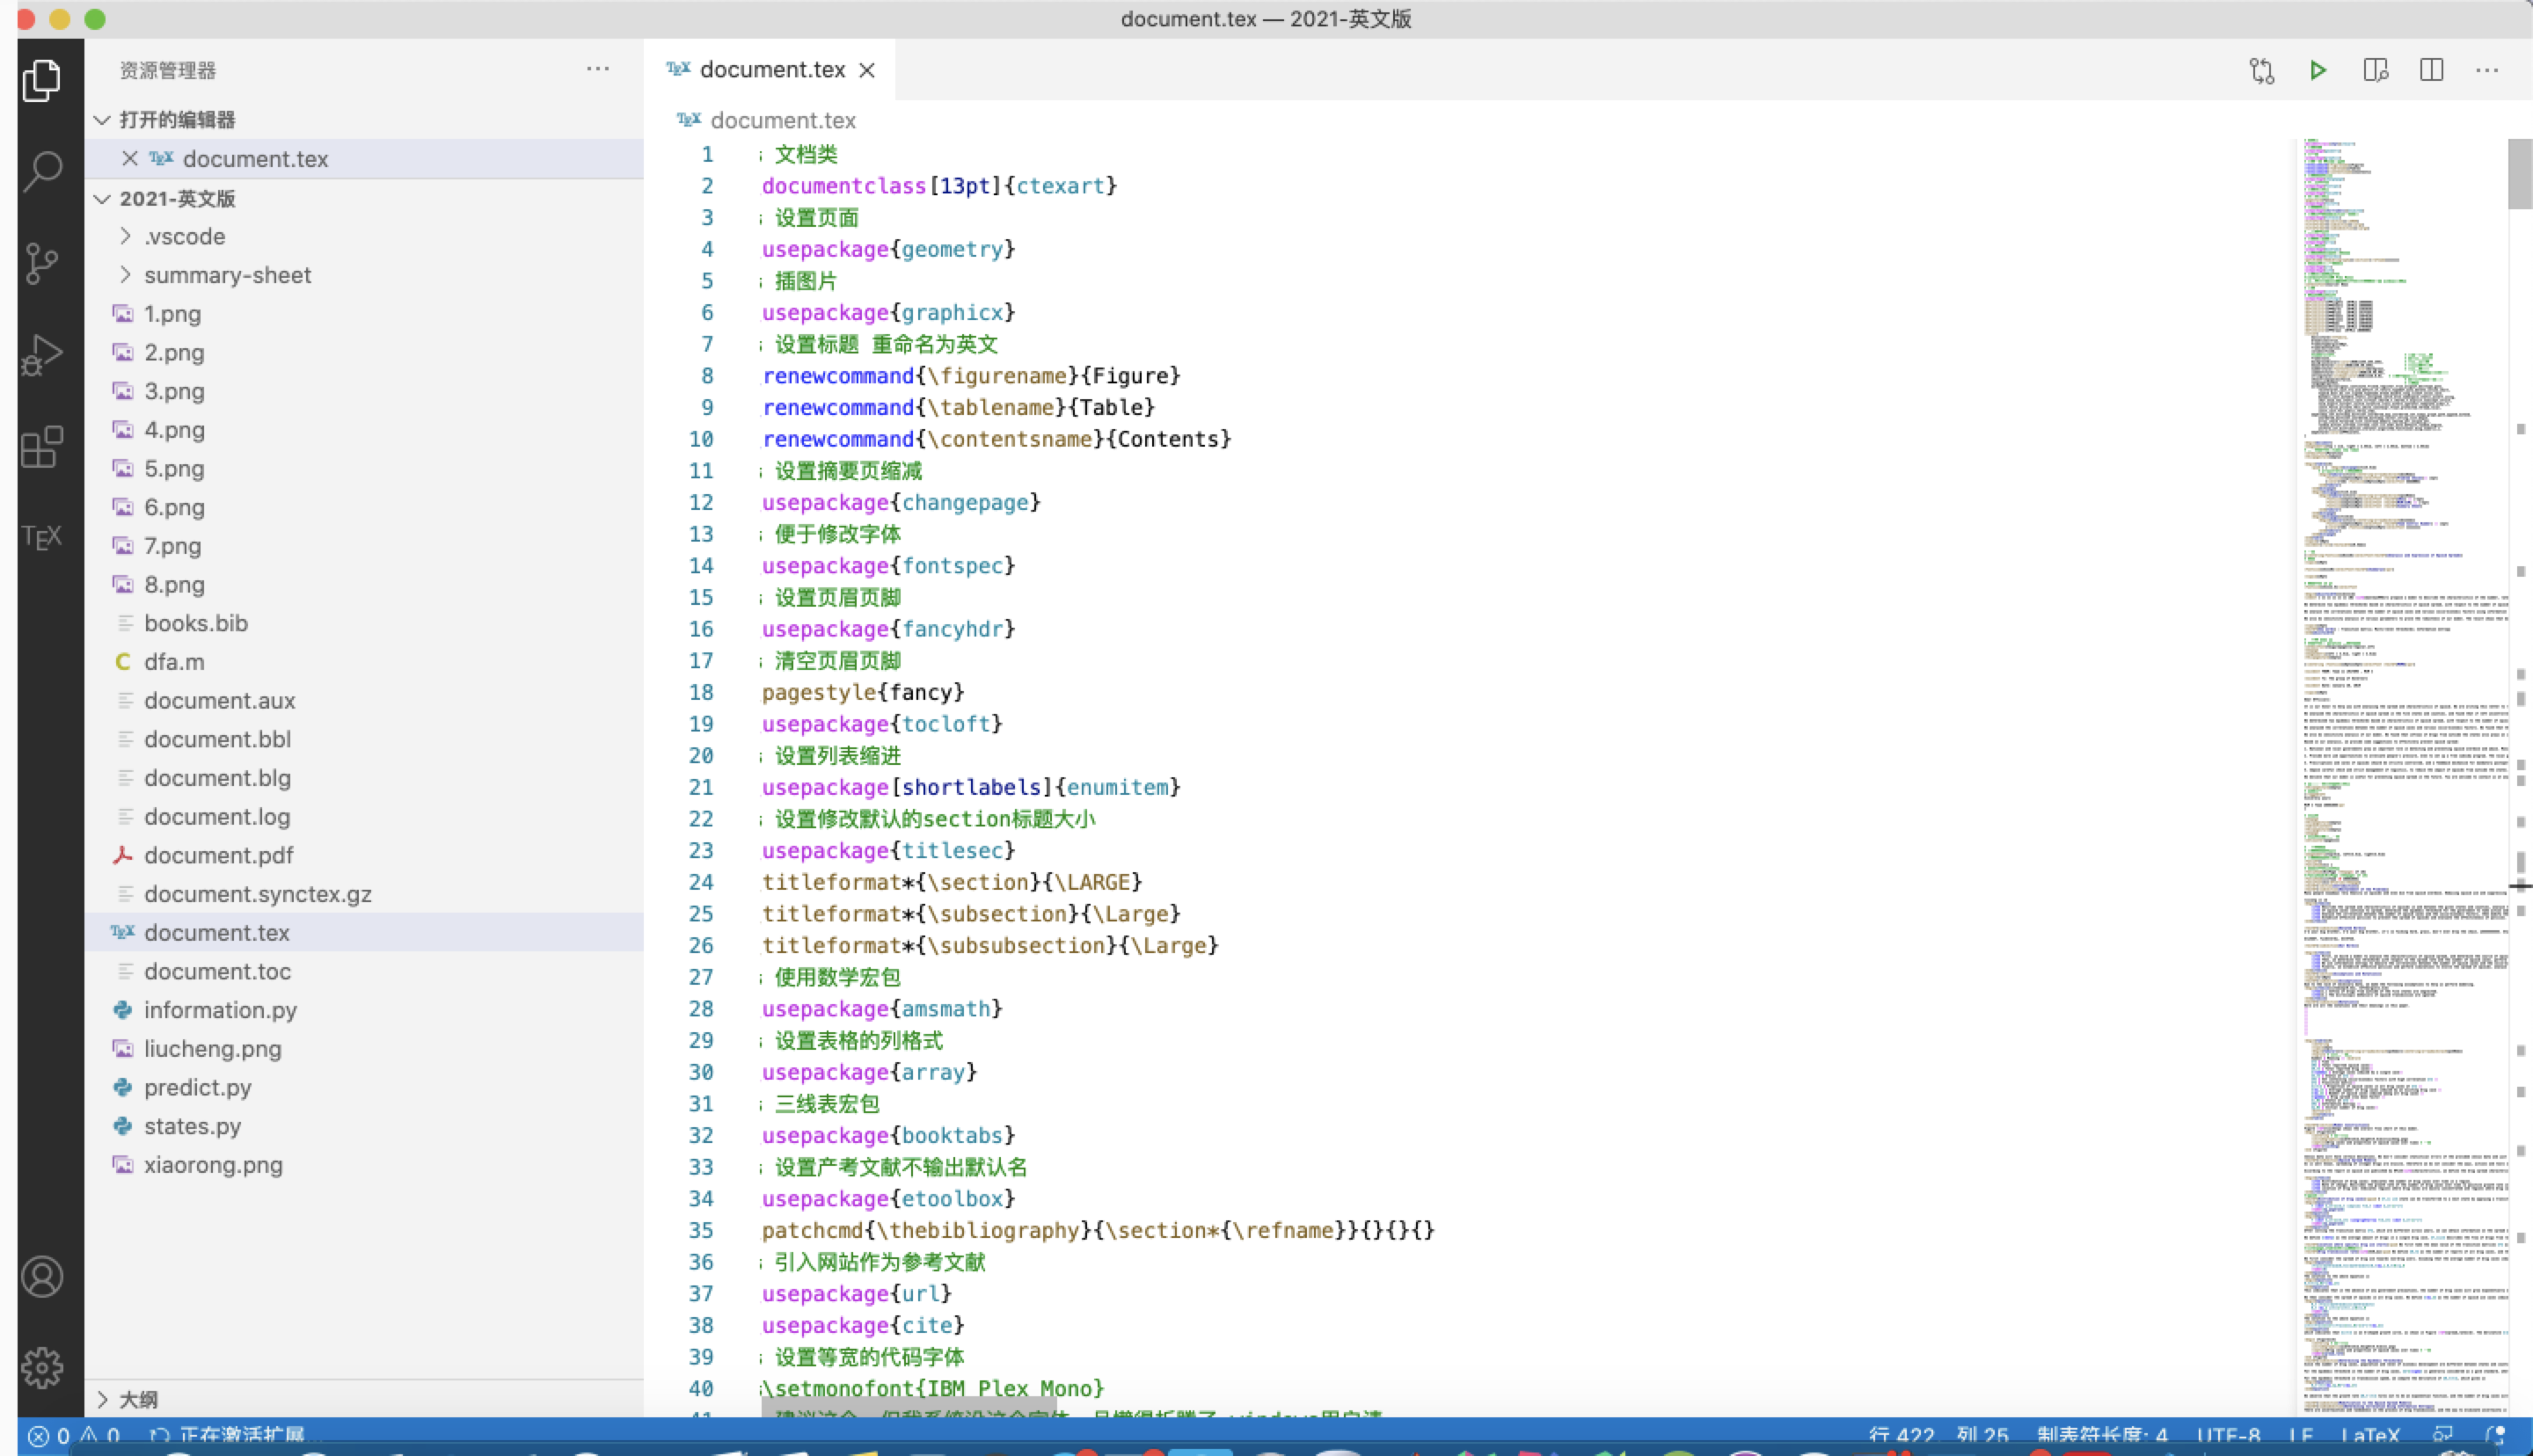
Task: Click line number 18 in the gutter
Action: tap(701, 692)
